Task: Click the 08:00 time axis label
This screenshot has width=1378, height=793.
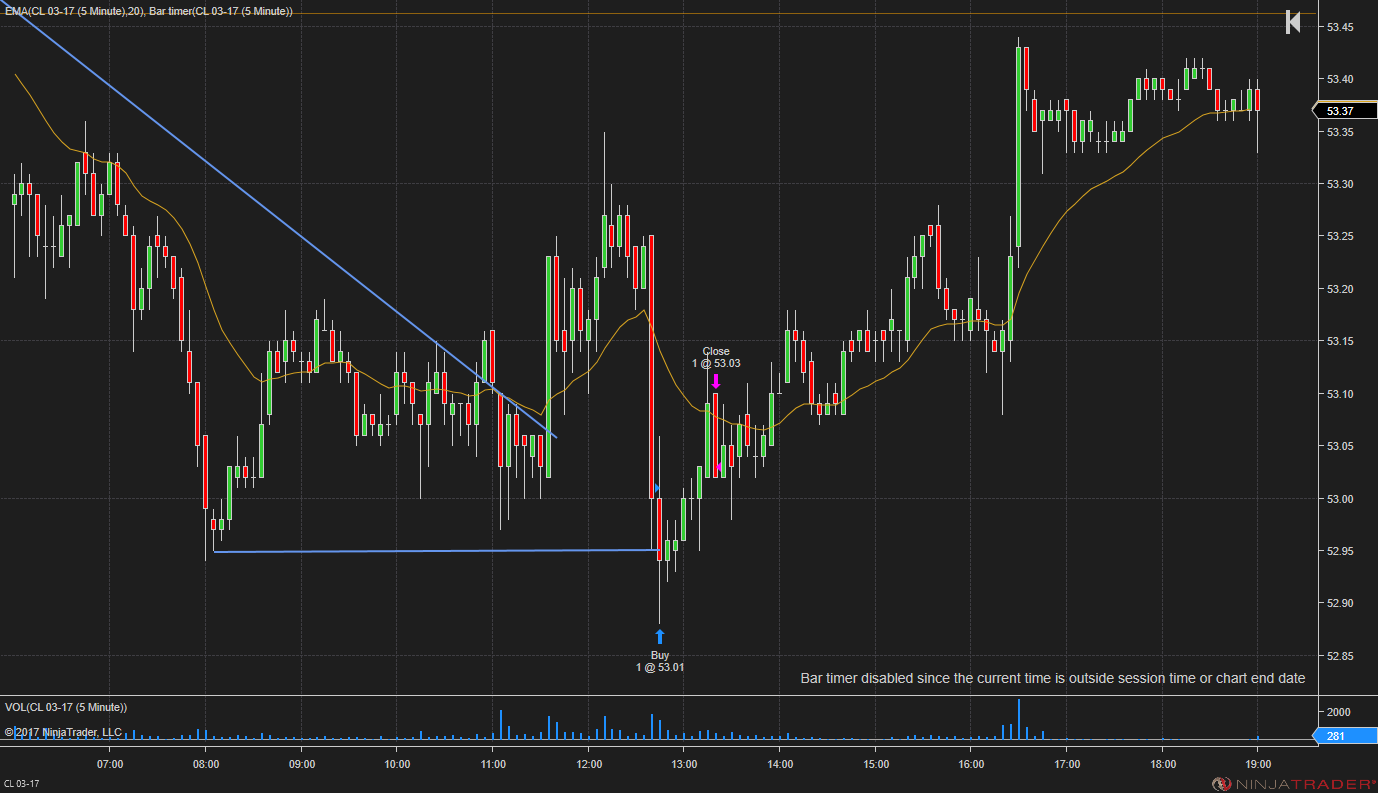Action: coord(206,764)
